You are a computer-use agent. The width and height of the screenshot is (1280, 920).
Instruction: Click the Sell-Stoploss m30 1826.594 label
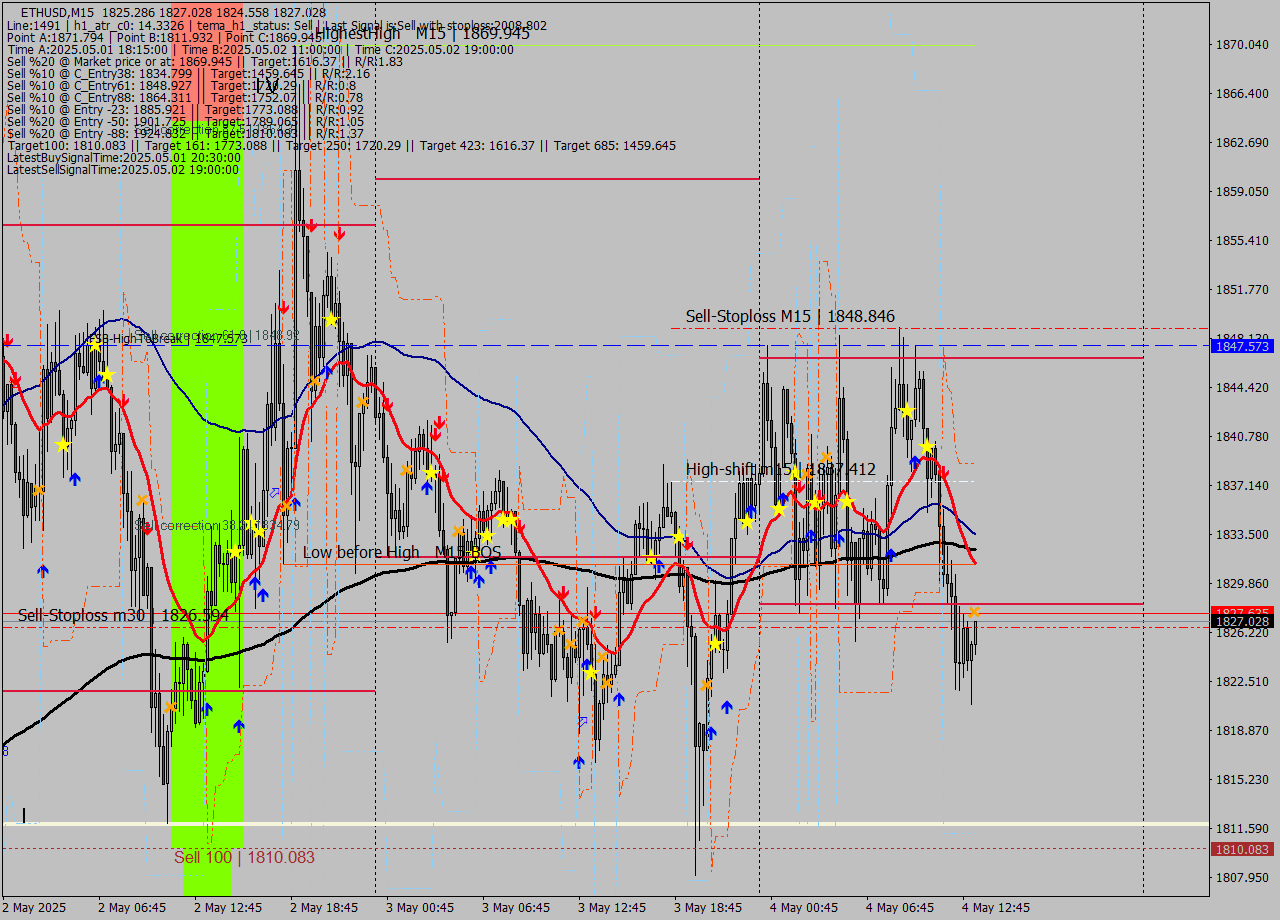123,616
